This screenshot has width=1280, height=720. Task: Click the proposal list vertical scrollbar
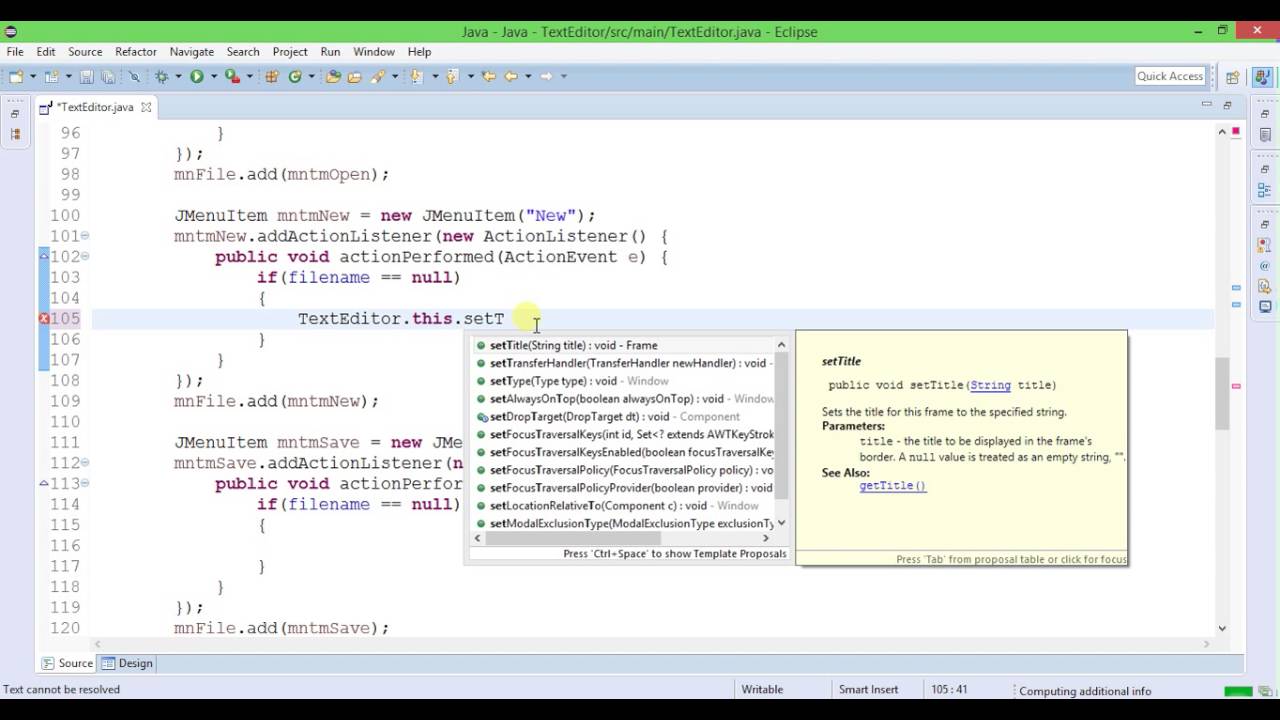point(782,433)
